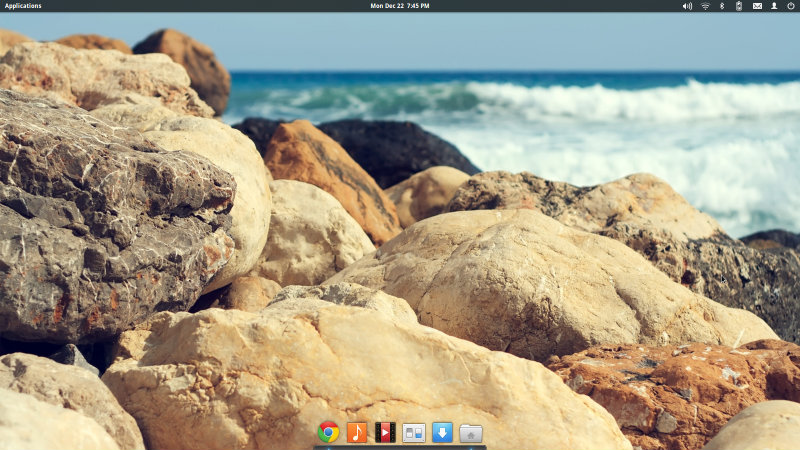
Task: Open the Bluetooth indicator
Action: [x=721, y=6]
